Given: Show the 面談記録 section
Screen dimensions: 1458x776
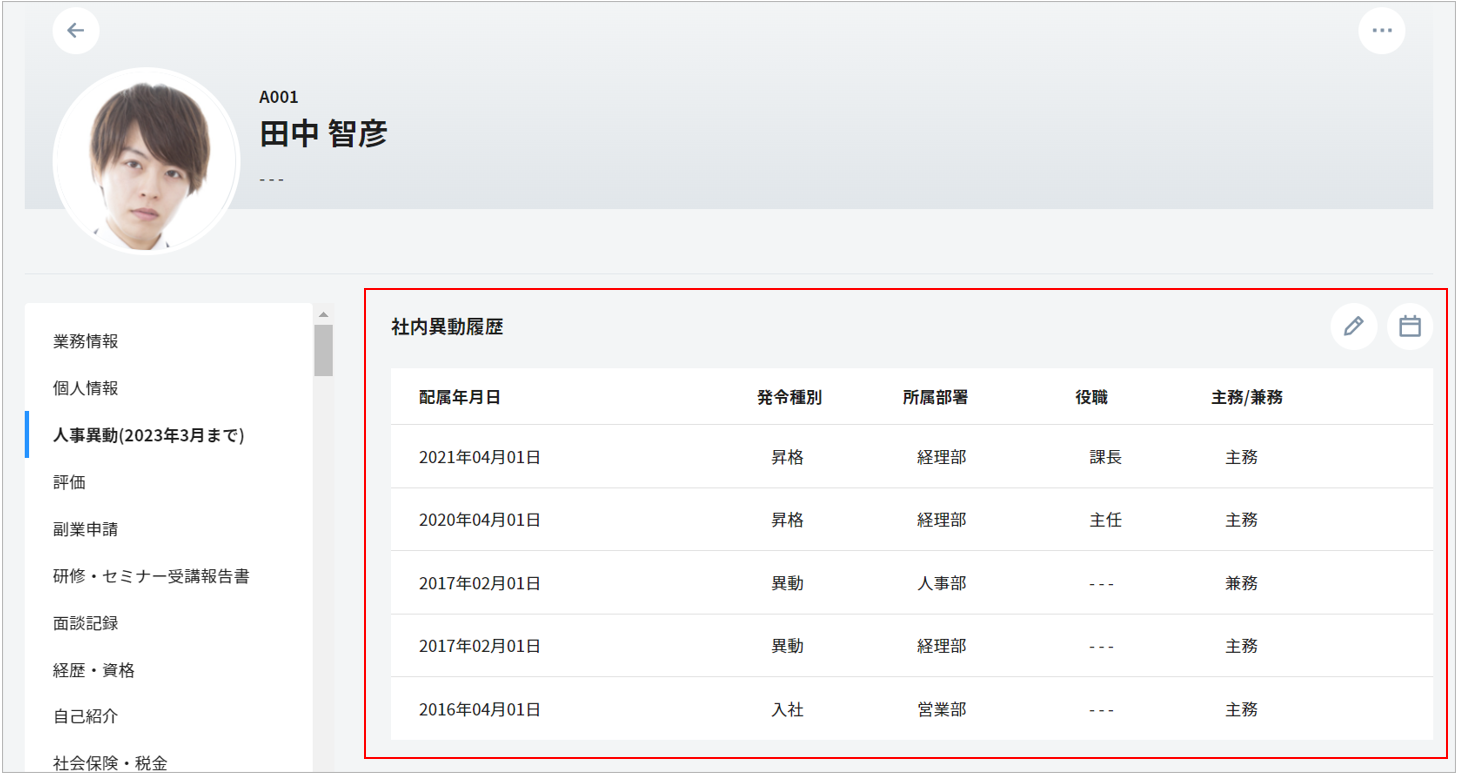Looking at the screenshot, I should click(86, 623).
